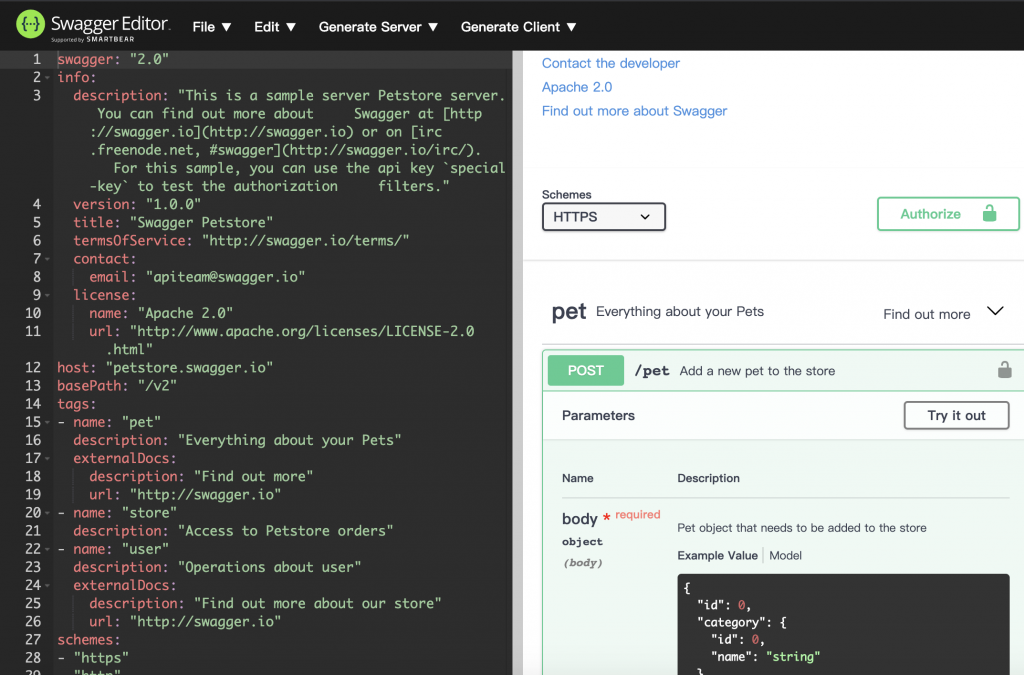This screenshot has height=675, width=1024.
Task: Click line number 12 in the gutter
Action: coord(33,368)
